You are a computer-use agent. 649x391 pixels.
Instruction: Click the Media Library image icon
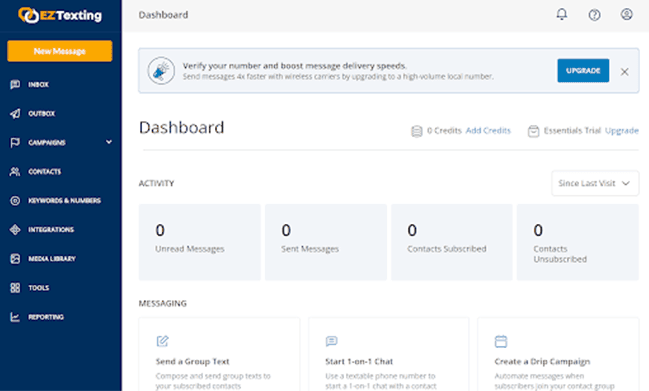pos(15,259)
